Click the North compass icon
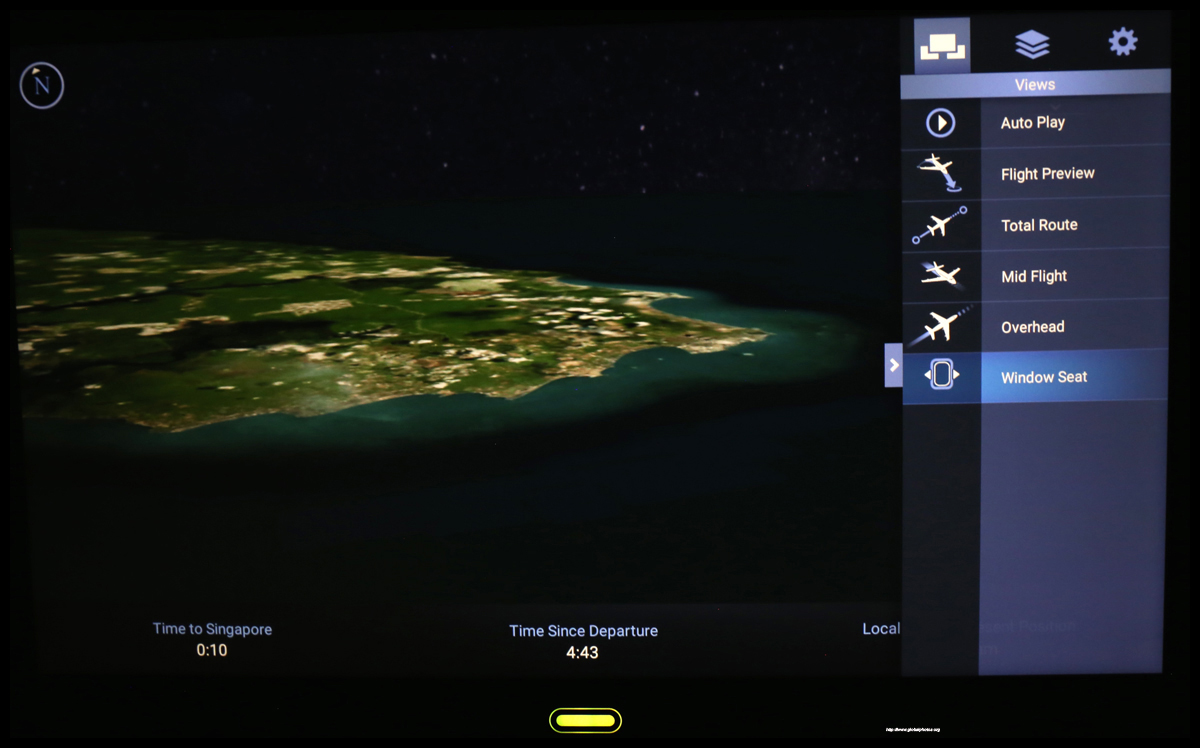The image size is (1200, 748). pos(42,86)
